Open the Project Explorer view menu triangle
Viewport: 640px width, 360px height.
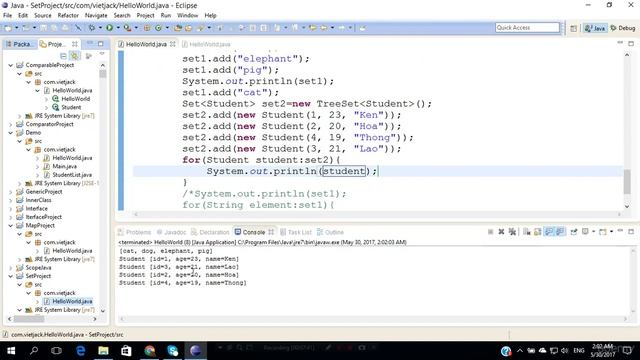point(102,54)
